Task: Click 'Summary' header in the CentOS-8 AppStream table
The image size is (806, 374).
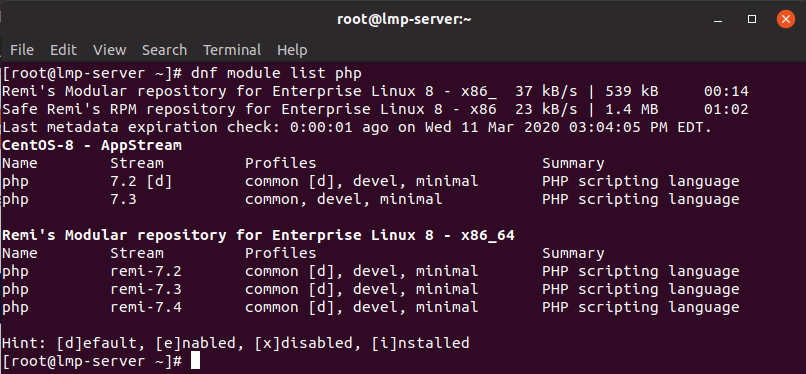Action: point(573,163)
